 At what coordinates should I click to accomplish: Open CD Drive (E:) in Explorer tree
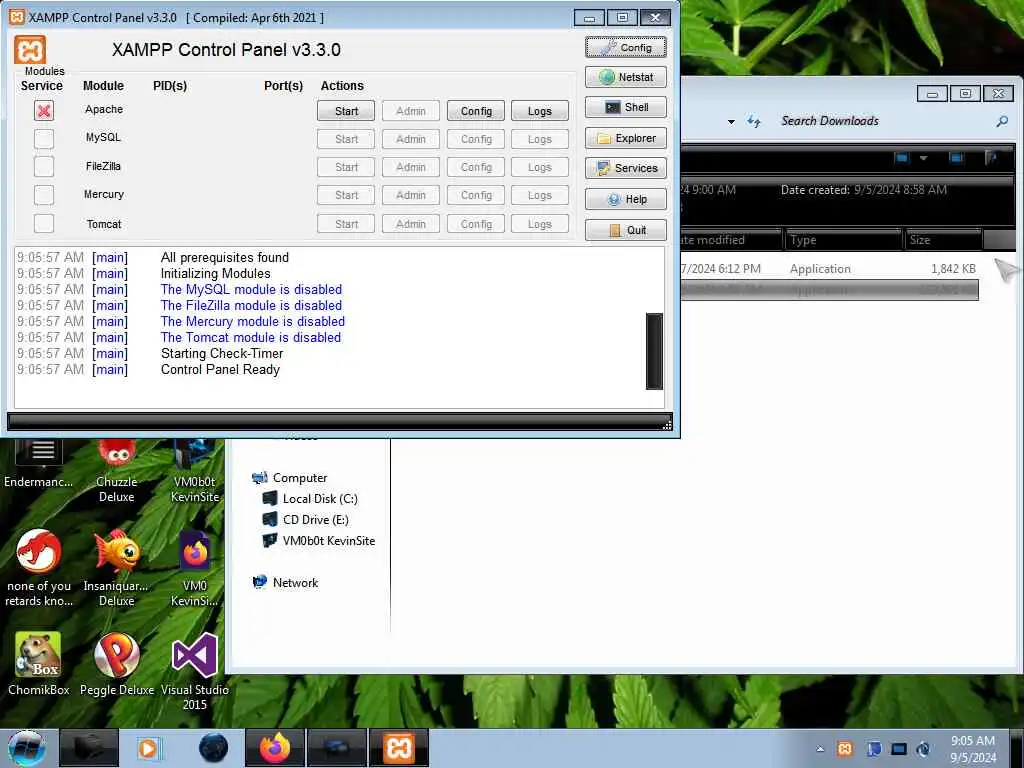point(305,520)
